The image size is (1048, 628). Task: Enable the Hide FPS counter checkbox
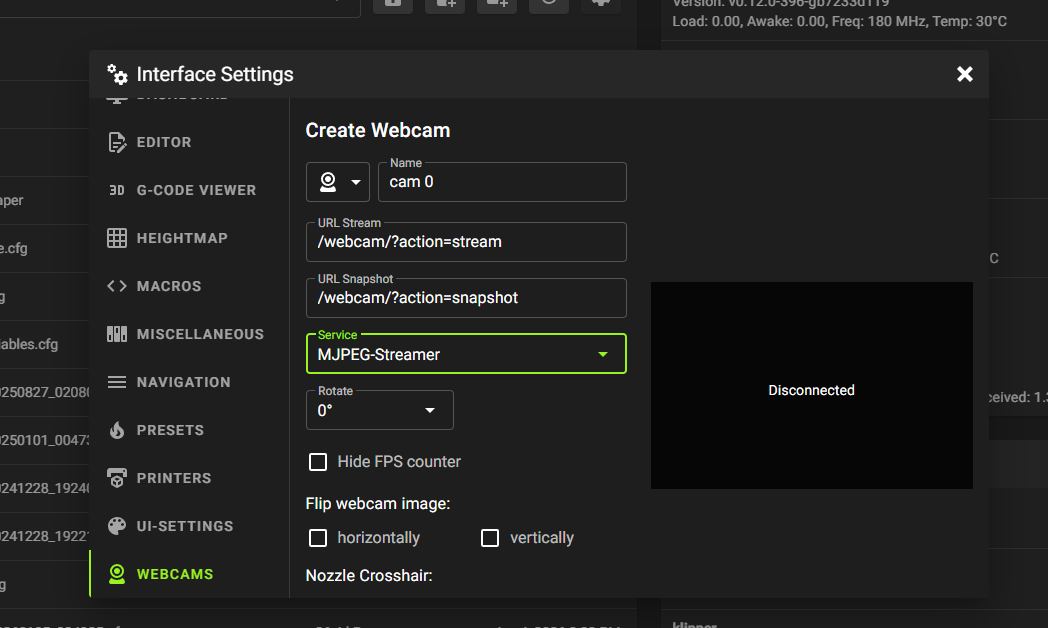point(318,462)
